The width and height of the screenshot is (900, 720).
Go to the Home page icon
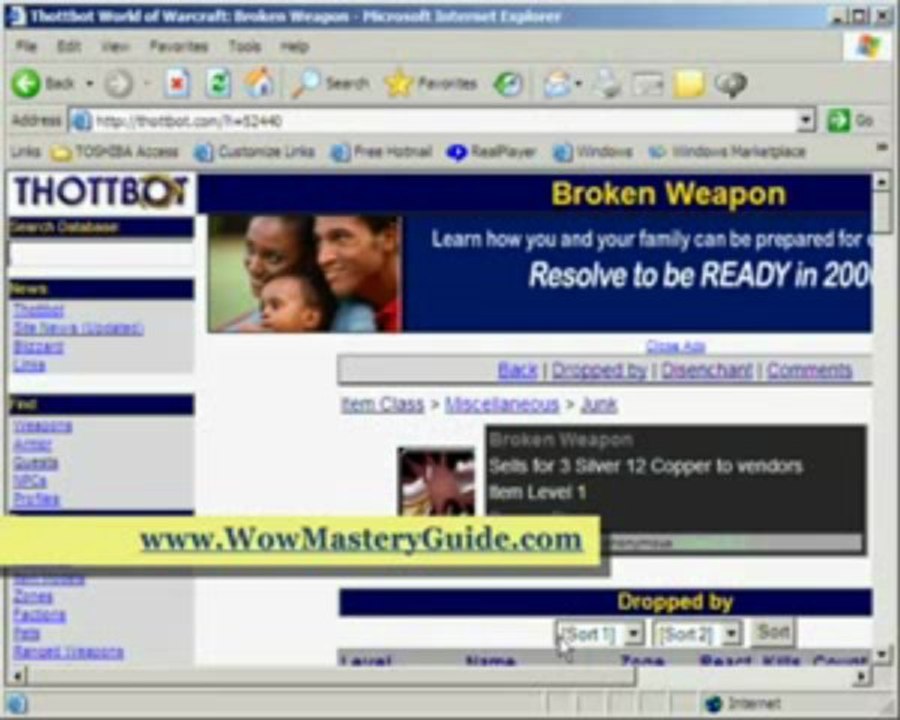(259, 83)
